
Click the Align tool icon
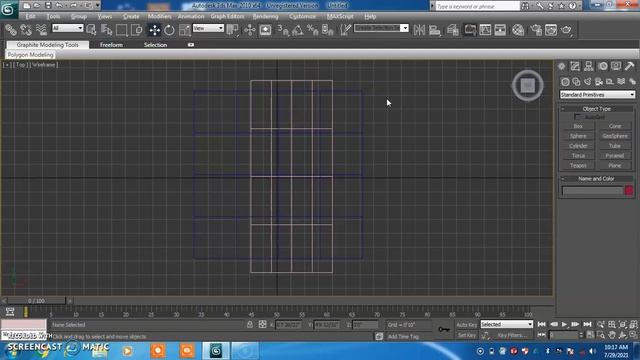click(435, 30)
